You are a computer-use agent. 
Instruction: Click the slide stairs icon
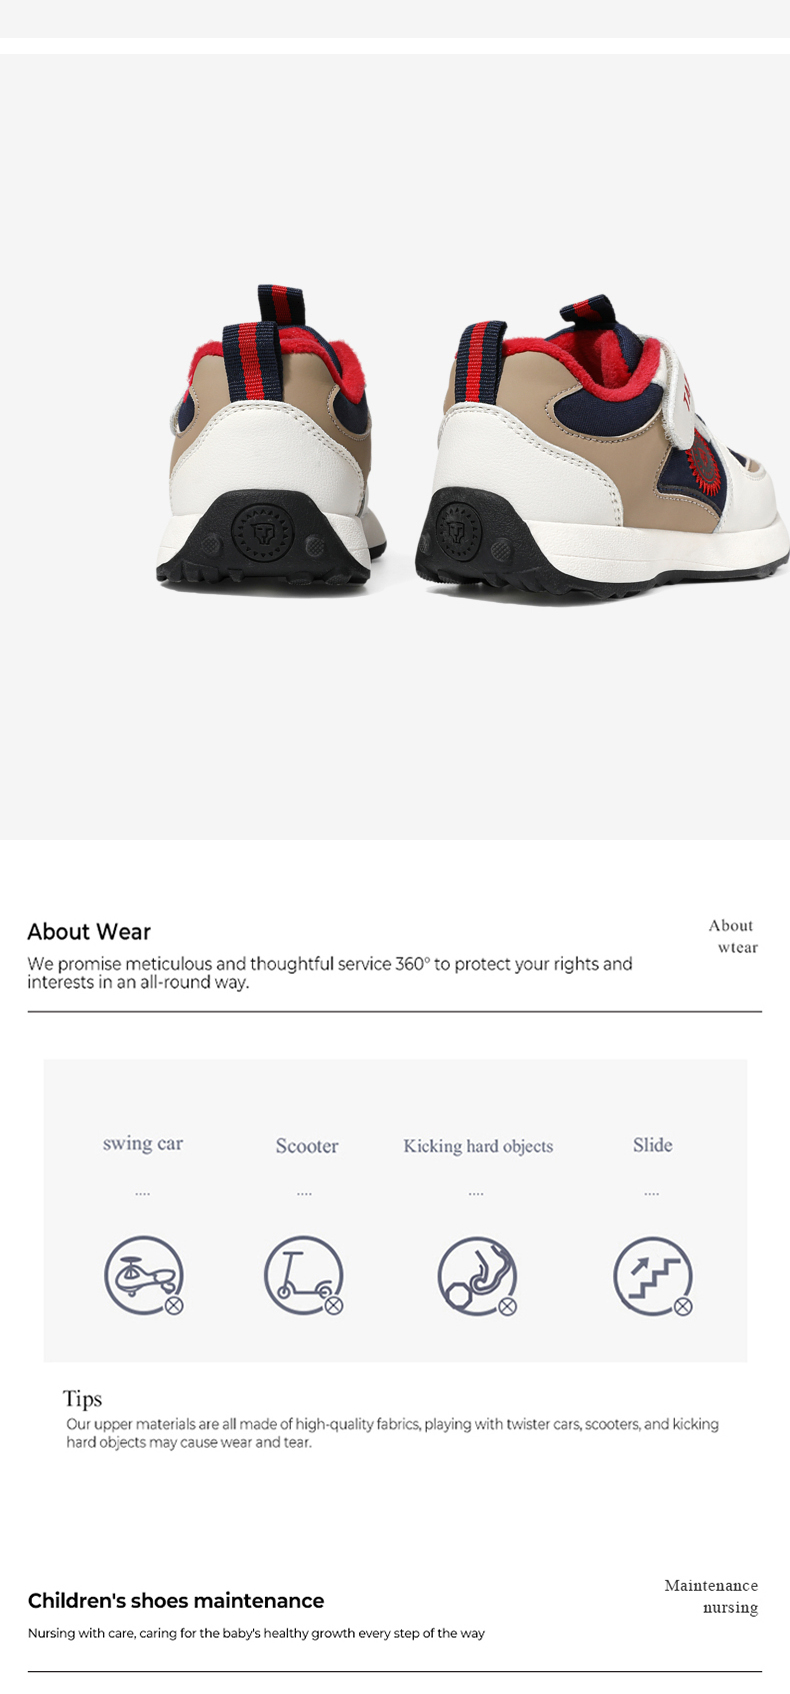tap(653, 1276)
